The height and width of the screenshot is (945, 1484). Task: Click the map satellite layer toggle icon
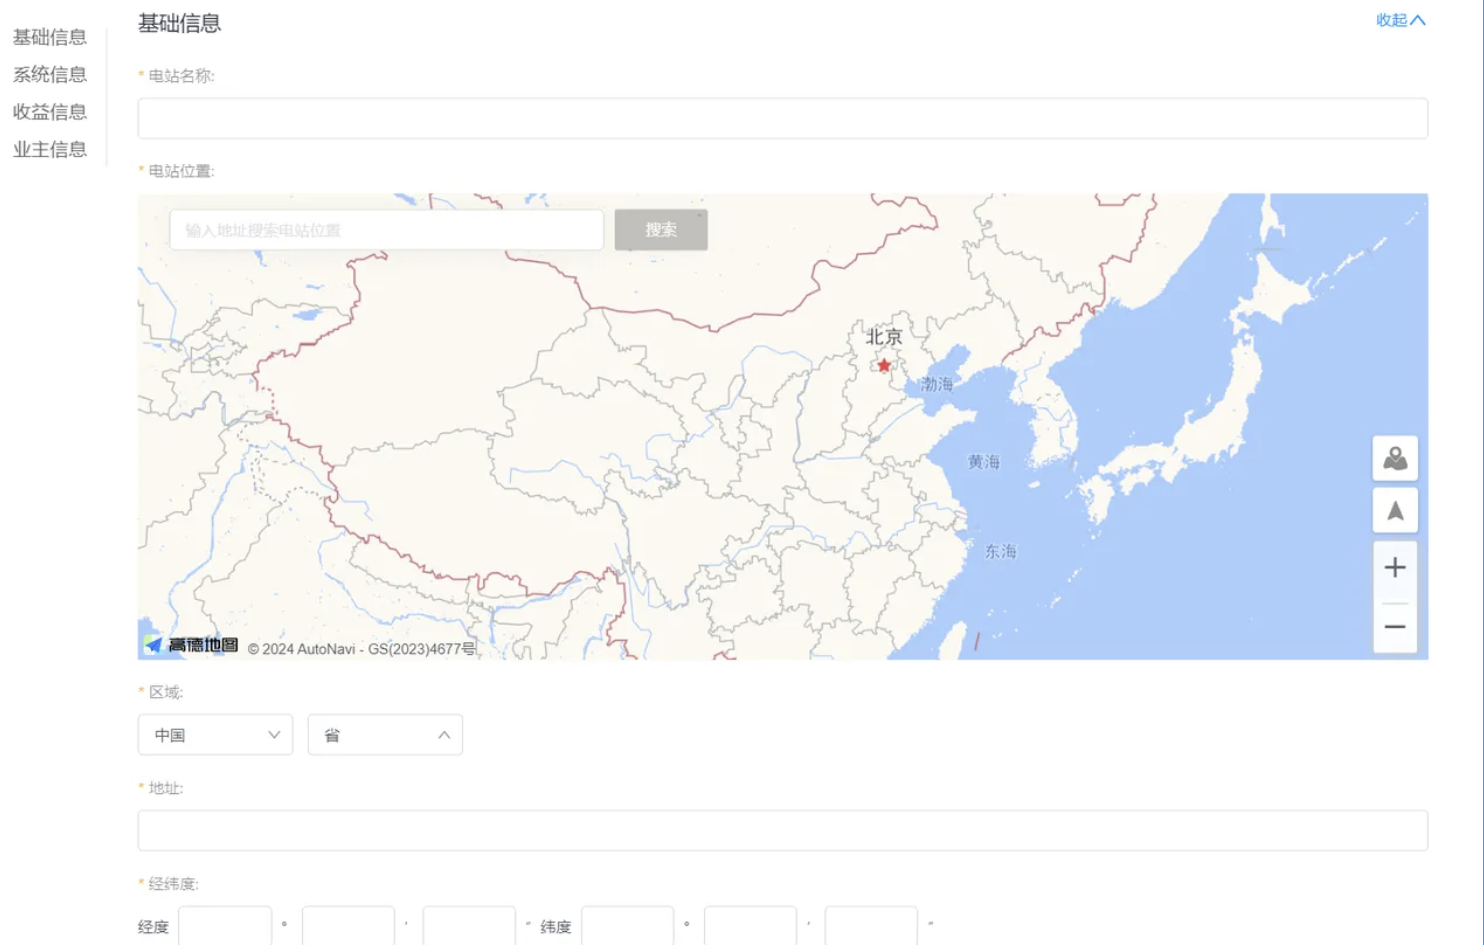click(1395, 459)
